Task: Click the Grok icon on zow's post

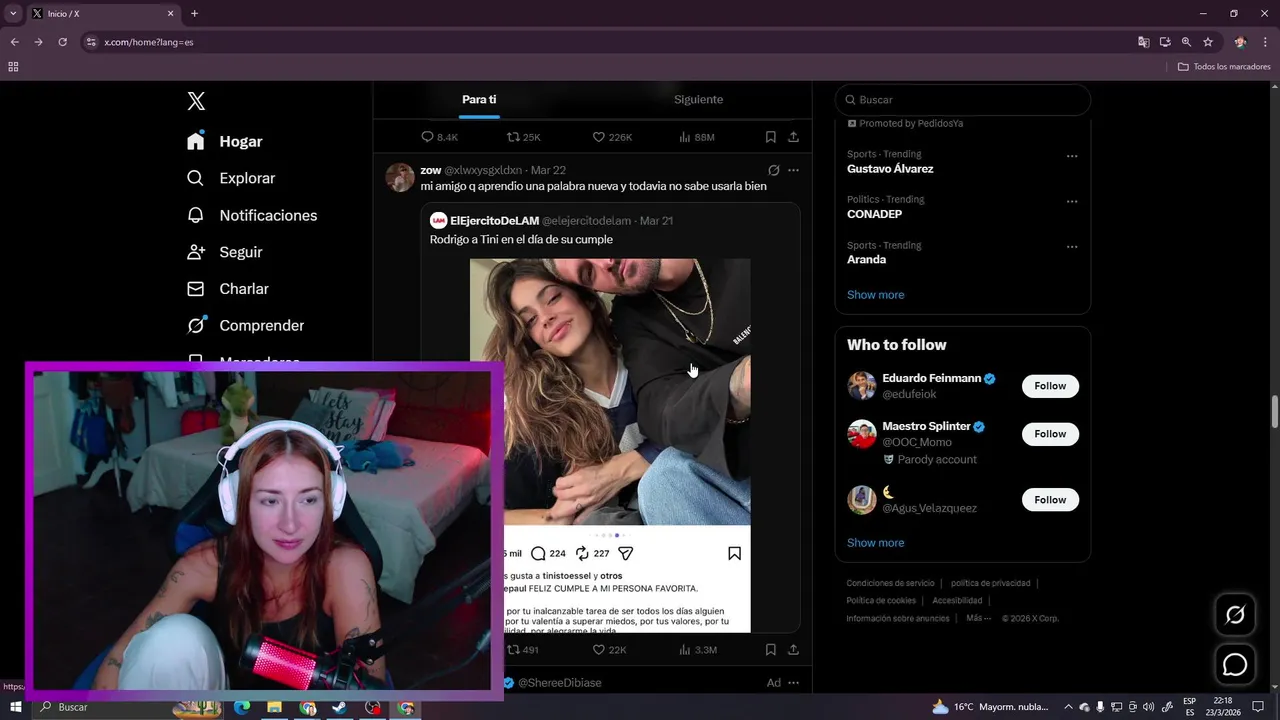Action: click(773, 170)
